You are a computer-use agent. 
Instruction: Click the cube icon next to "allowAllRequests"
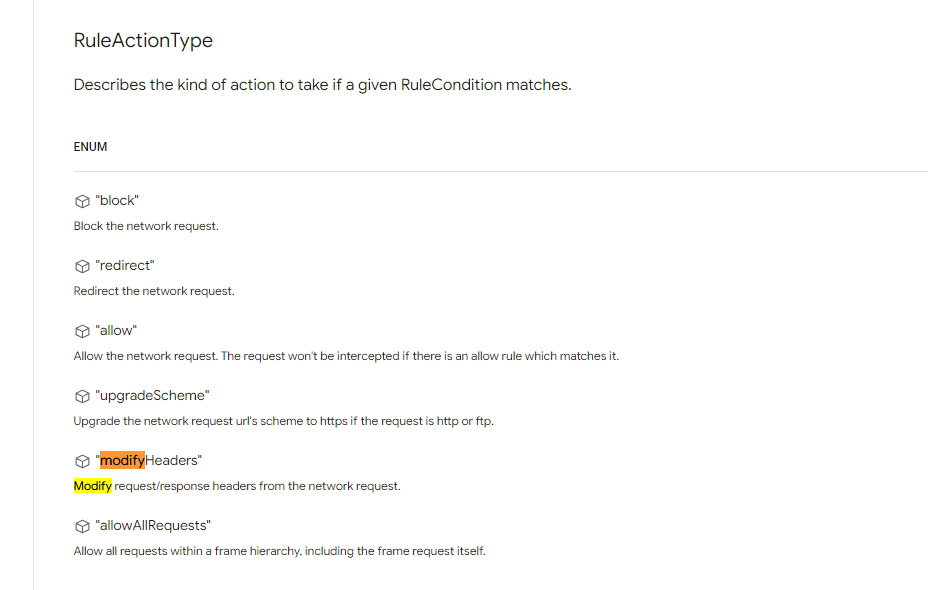tap(82, 526)
